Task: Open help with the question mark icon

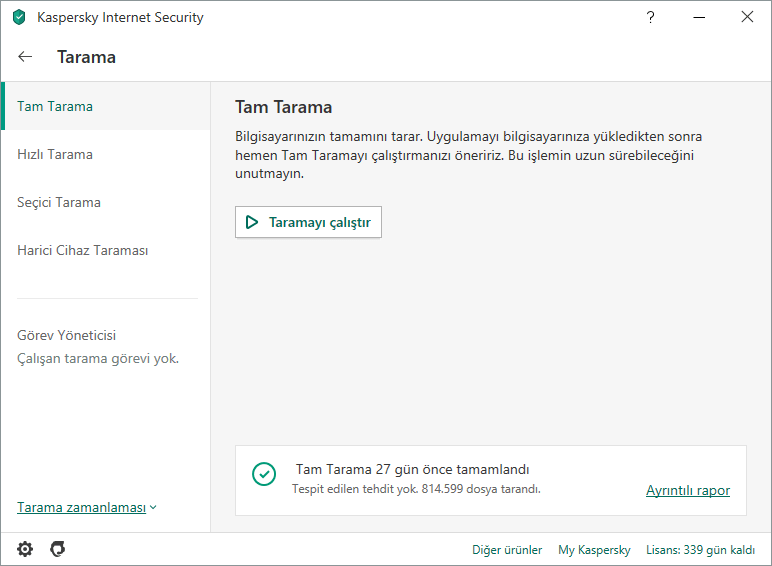Action: pyautogui.click(x=651, y=17)
